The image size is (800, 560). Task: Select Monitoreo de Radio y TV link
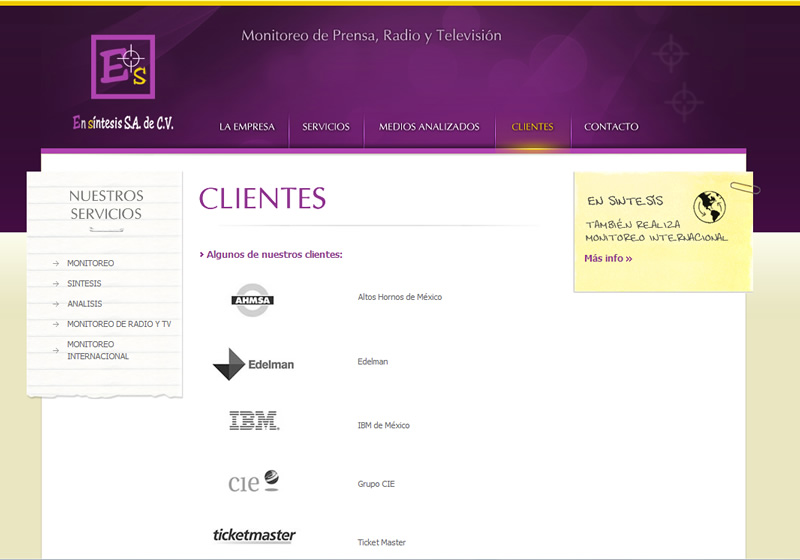pos(119,324)
